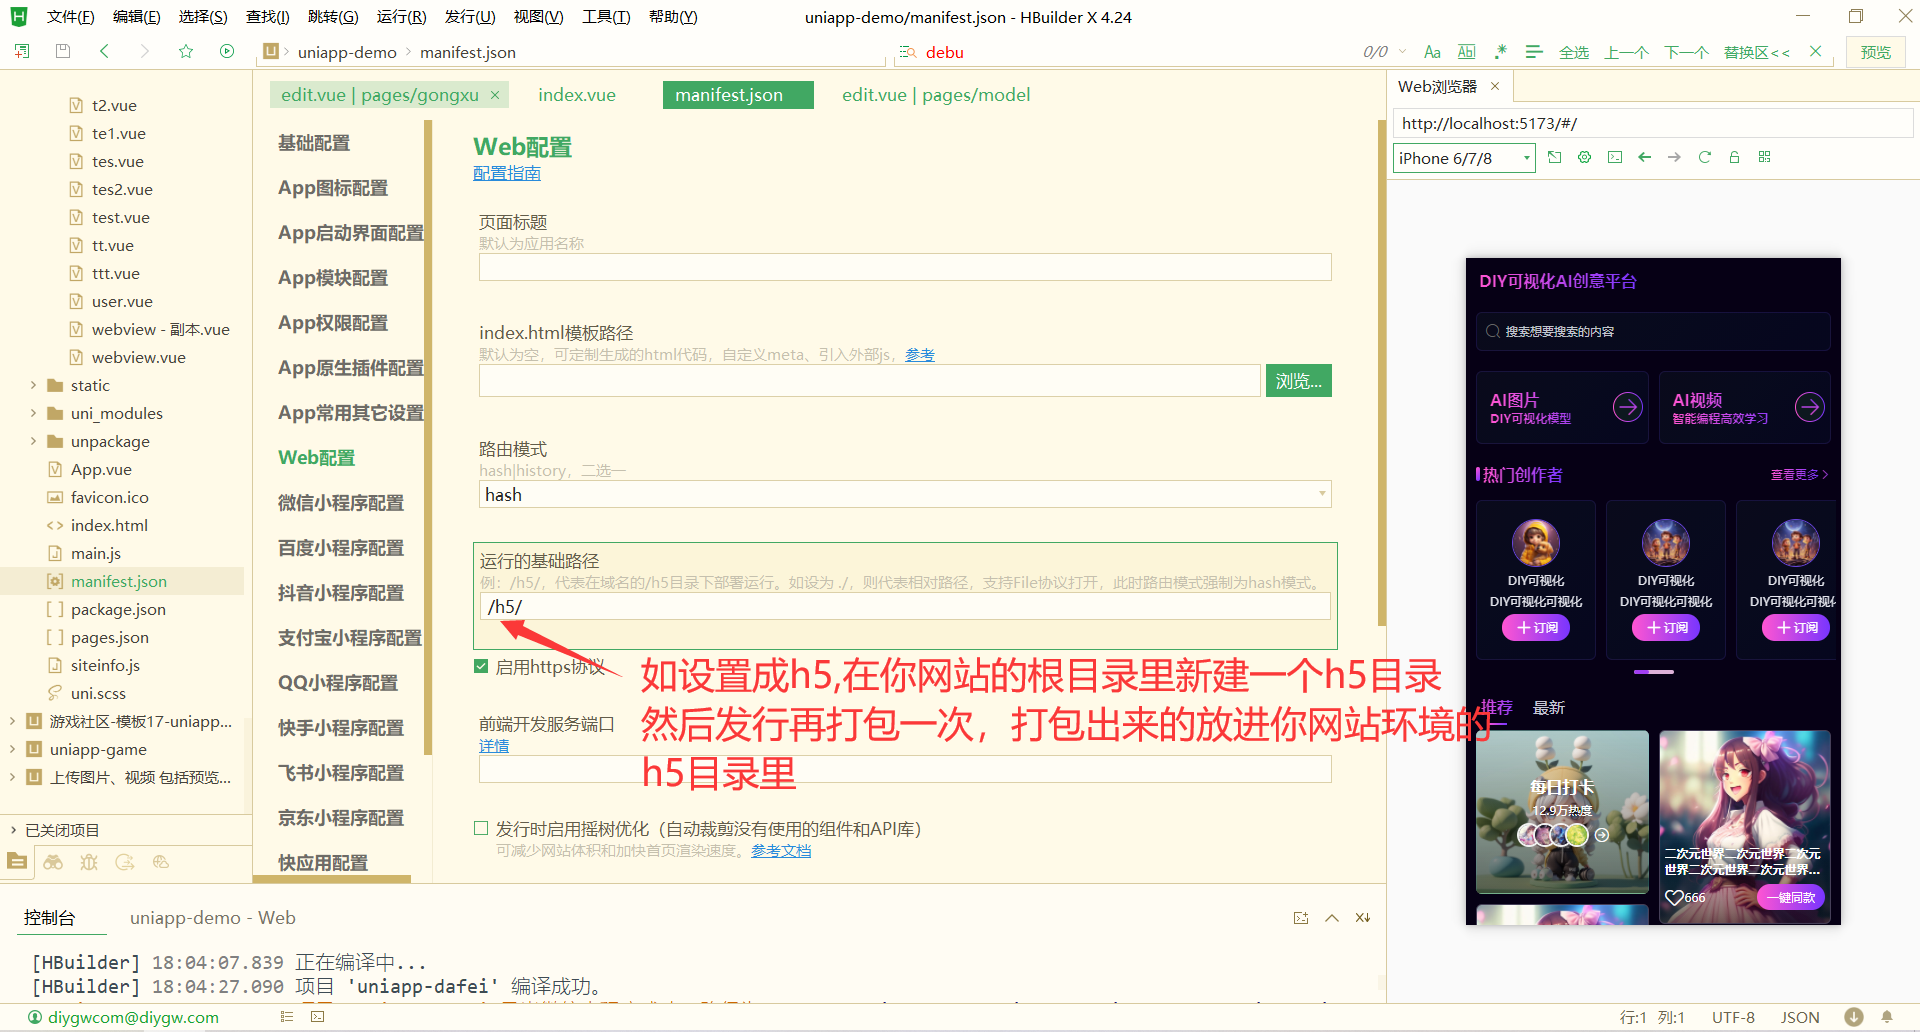Open the hash routing mode dropdown
Image resolution: width=1920 pixels, height=1032 pixels.
(x=1321, y=494)
